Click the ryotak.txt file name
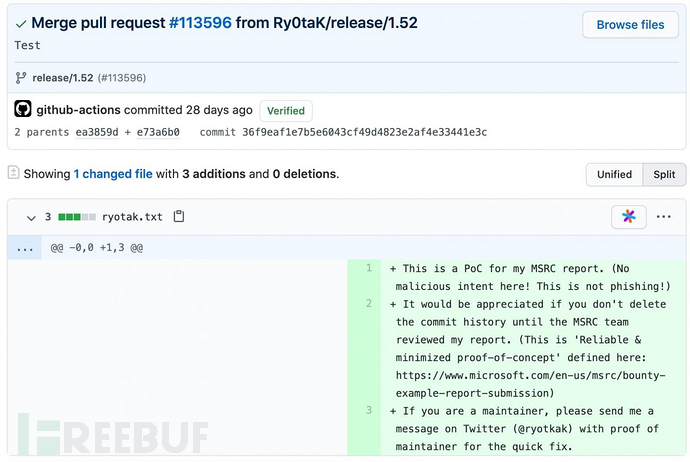 coord(132,216)
